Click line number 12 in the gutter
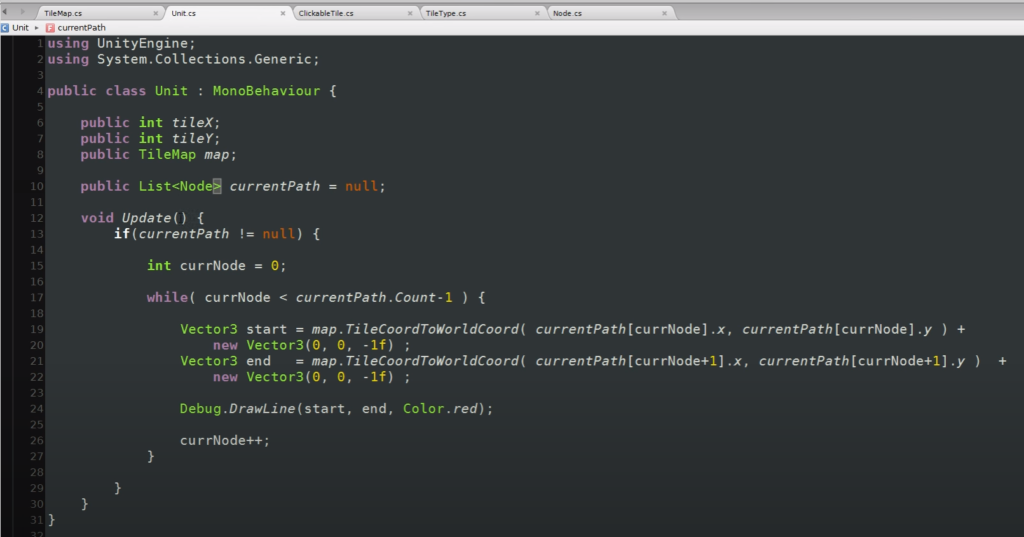1024x537 pixels. click(37, 218)
